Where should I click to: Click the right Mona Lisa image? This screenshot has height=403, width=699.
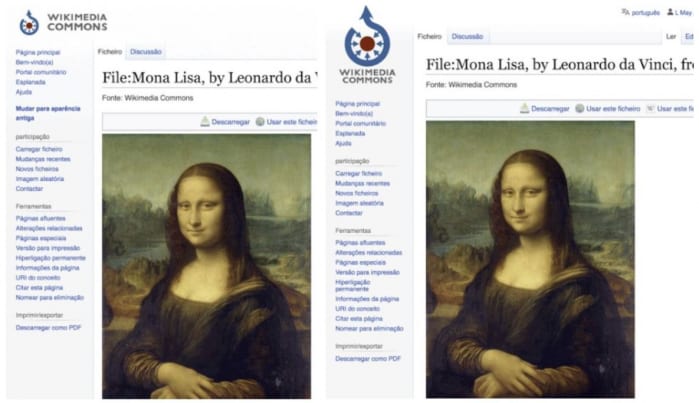click(x=530, y=259)
